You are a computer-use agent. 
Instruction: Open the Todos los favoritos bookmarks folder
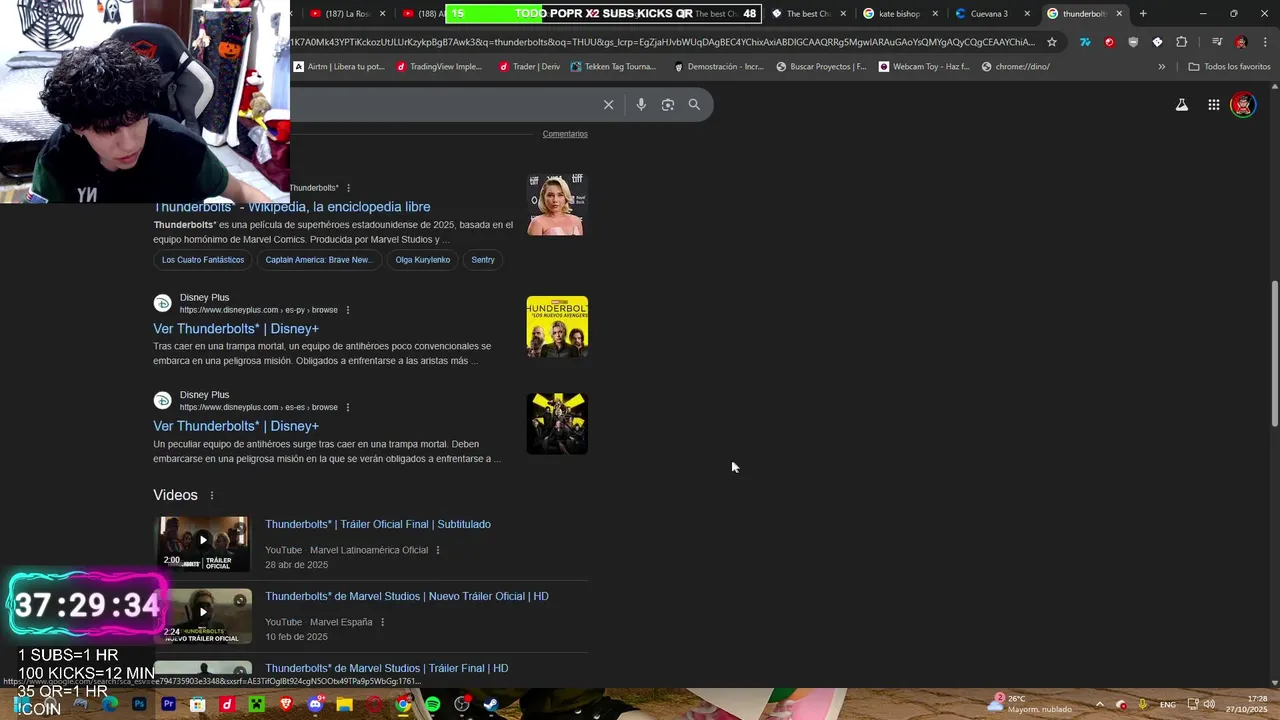[x=1230, y=66]
